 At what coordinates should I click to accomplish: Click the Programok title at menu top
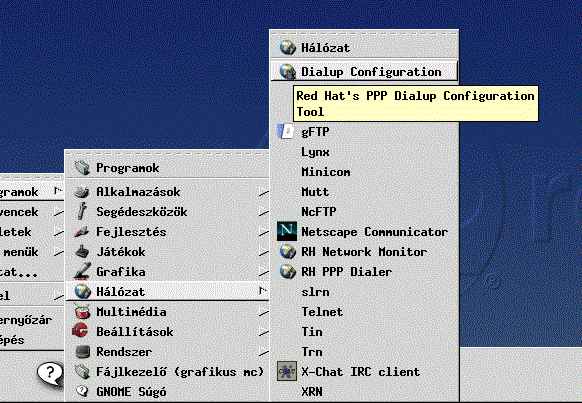point(127,168)
